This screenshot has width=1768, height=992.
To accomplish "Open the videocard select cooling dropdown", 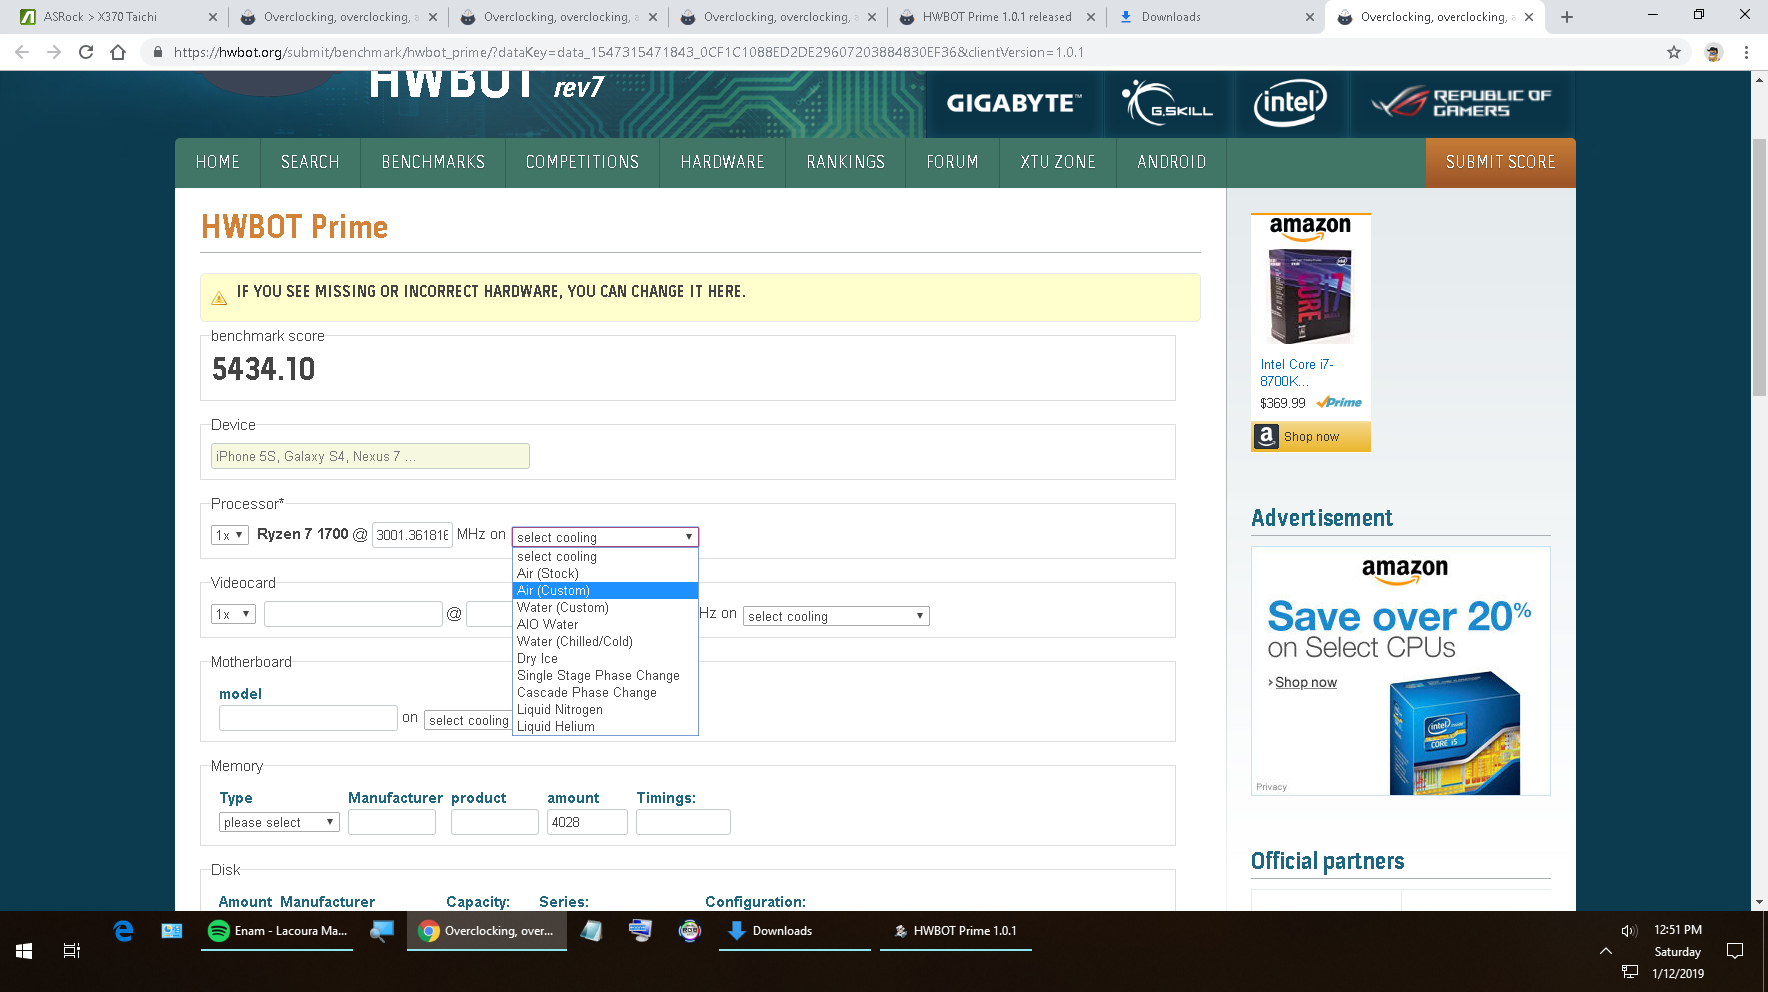I will pyautogui.click(x=836, y=616).
